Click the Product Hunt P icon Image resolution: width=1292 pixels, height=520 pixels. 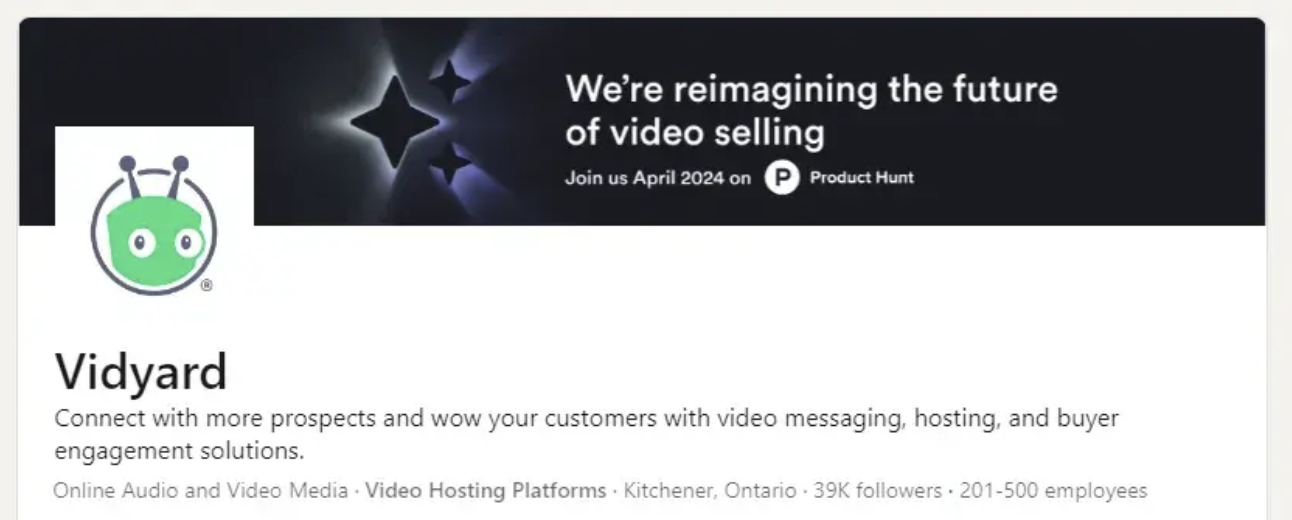coord(782,178)
